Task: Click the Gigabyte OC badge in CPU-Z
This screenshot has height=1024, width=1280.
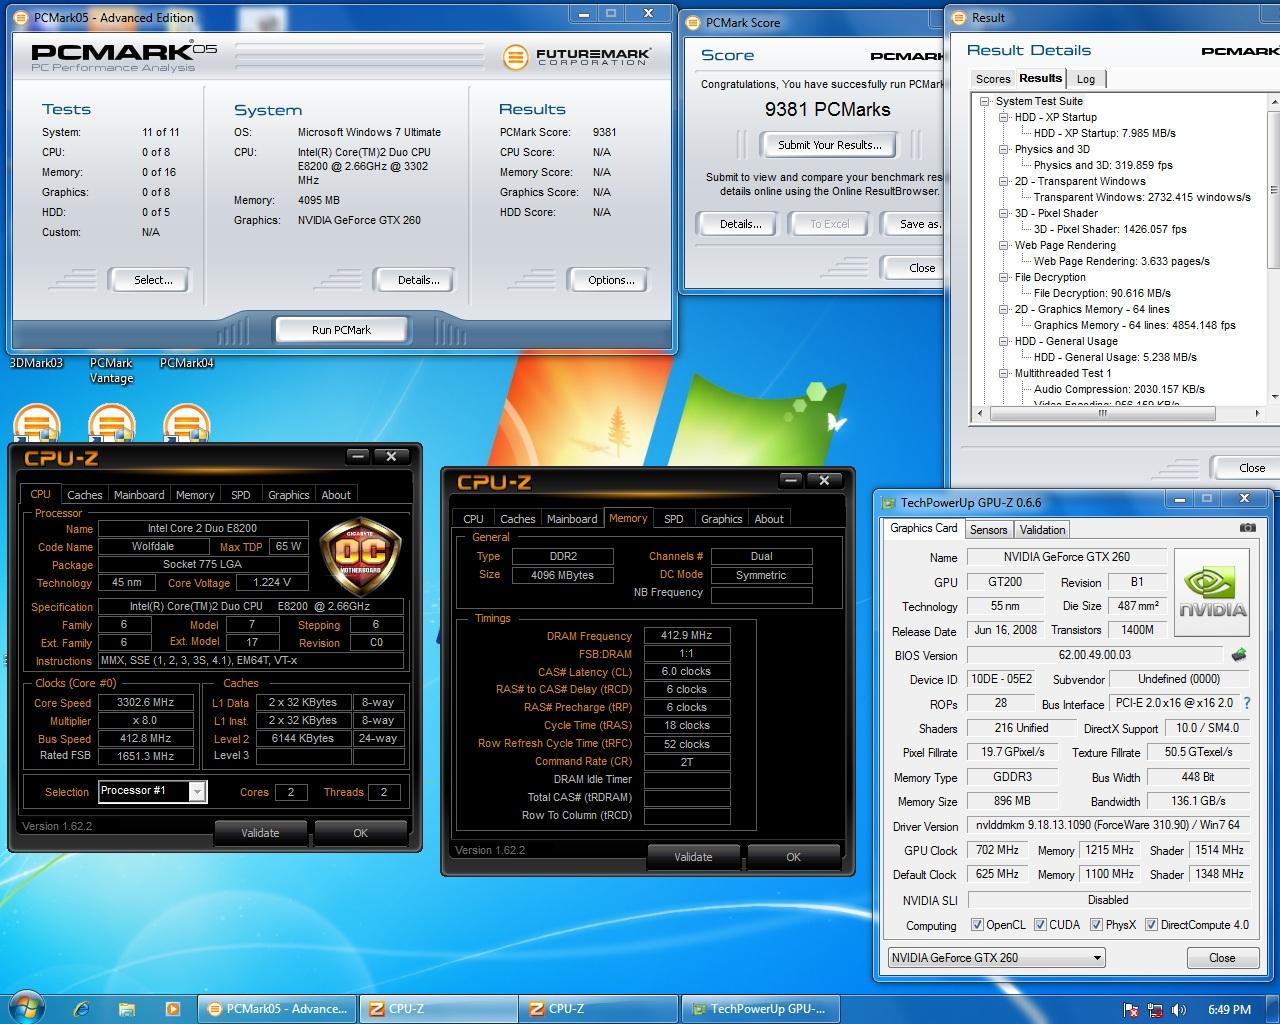Action: 360,556
